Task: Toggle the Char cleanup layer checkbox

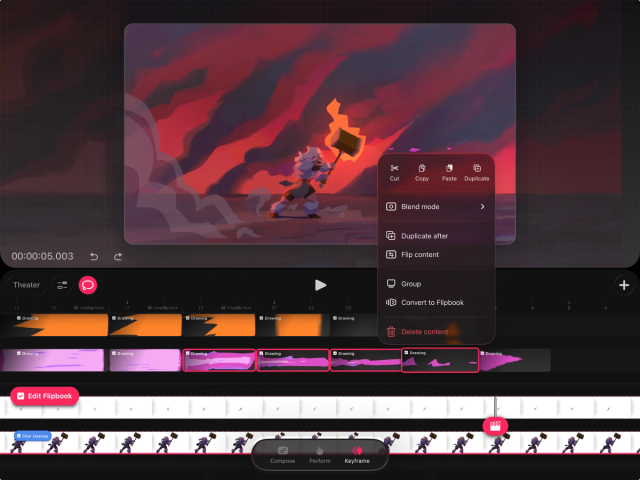Action: (x=19, y=436)
